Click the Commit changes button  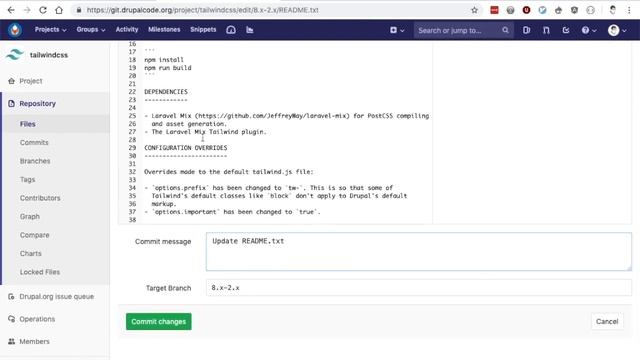coord(158,322)
